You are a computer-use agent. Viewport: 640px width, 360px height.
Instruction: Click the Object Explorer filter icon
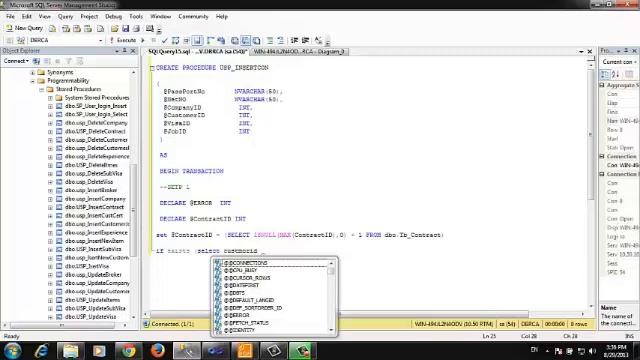pyautogui.click(x=69, y=61)
